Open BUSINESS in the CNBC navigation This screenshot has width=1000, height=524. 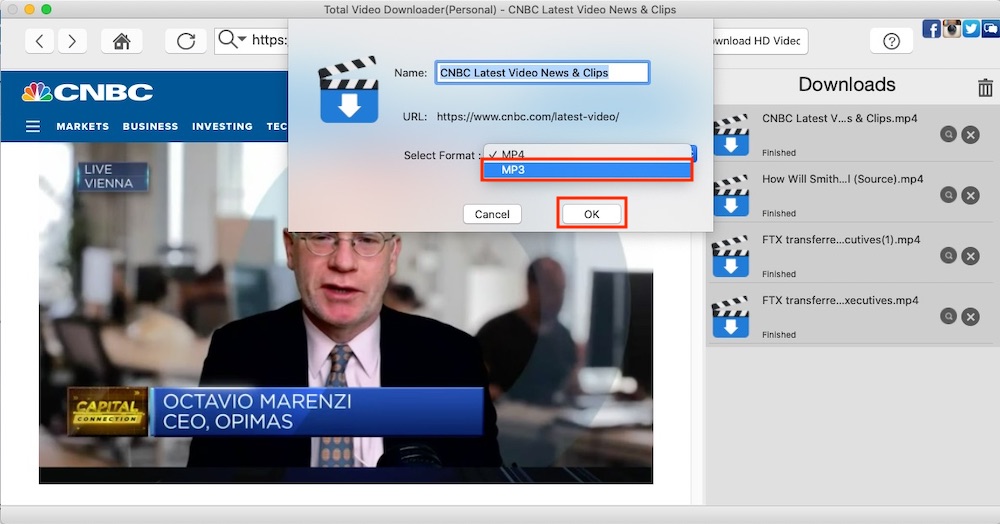coord(151,126)
